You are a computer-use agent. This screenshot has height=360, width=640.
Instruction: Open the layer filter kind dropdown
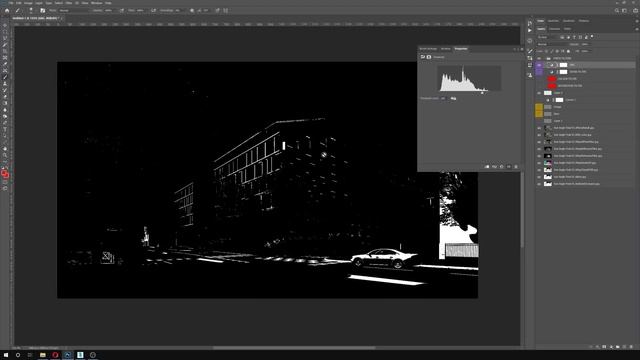point(547,37)
